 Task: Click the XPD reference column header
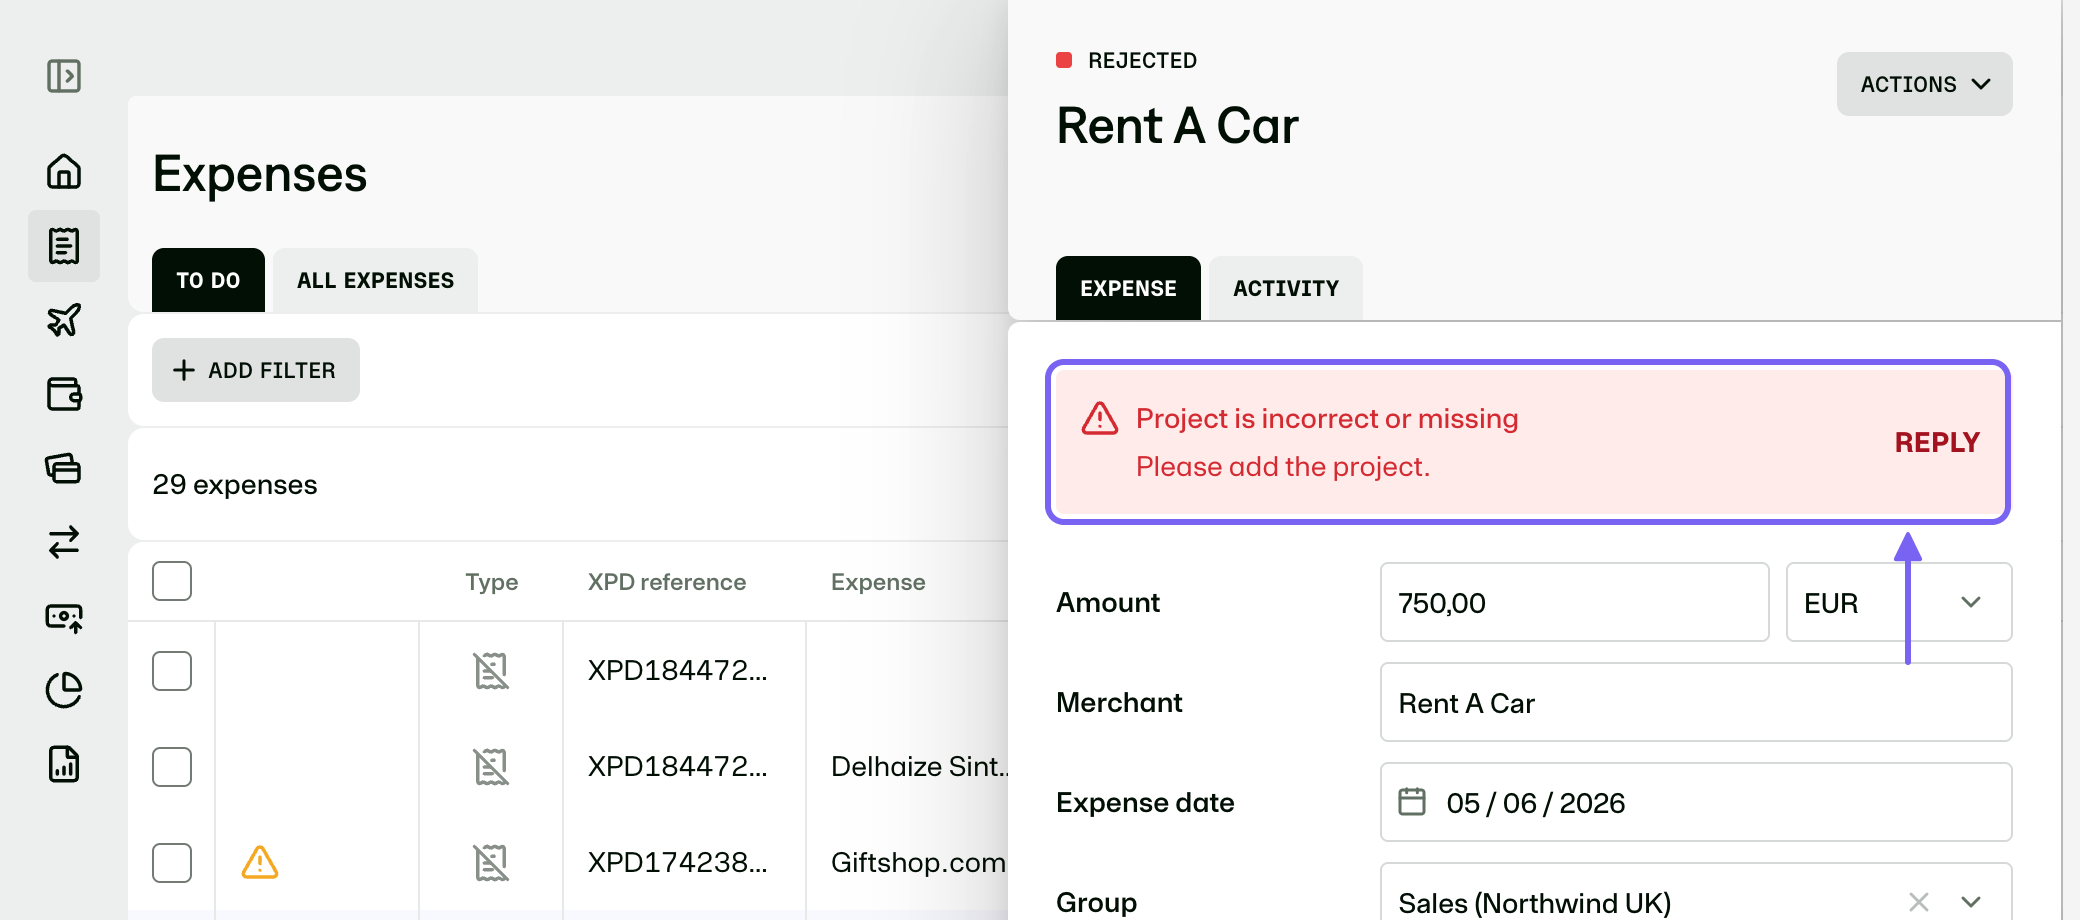point(667,582)
